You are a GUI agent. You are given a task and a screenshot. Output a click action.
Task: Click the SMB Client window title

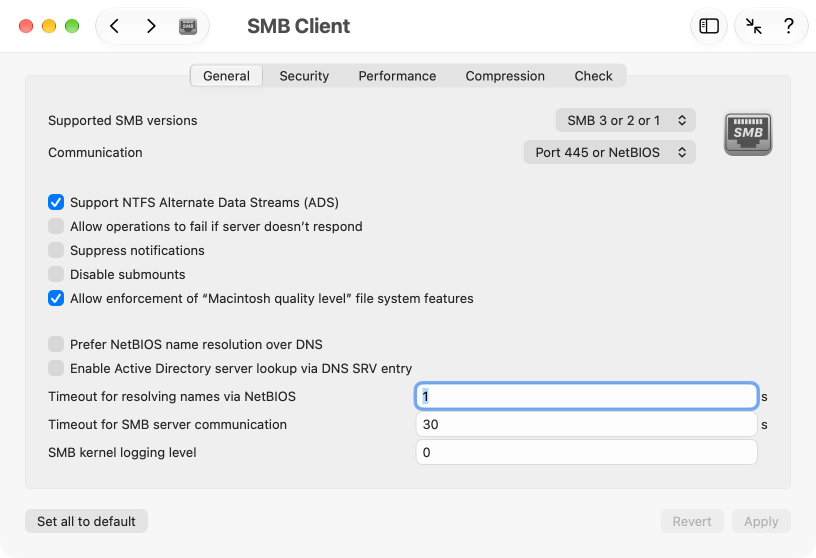tap(298, 26)
